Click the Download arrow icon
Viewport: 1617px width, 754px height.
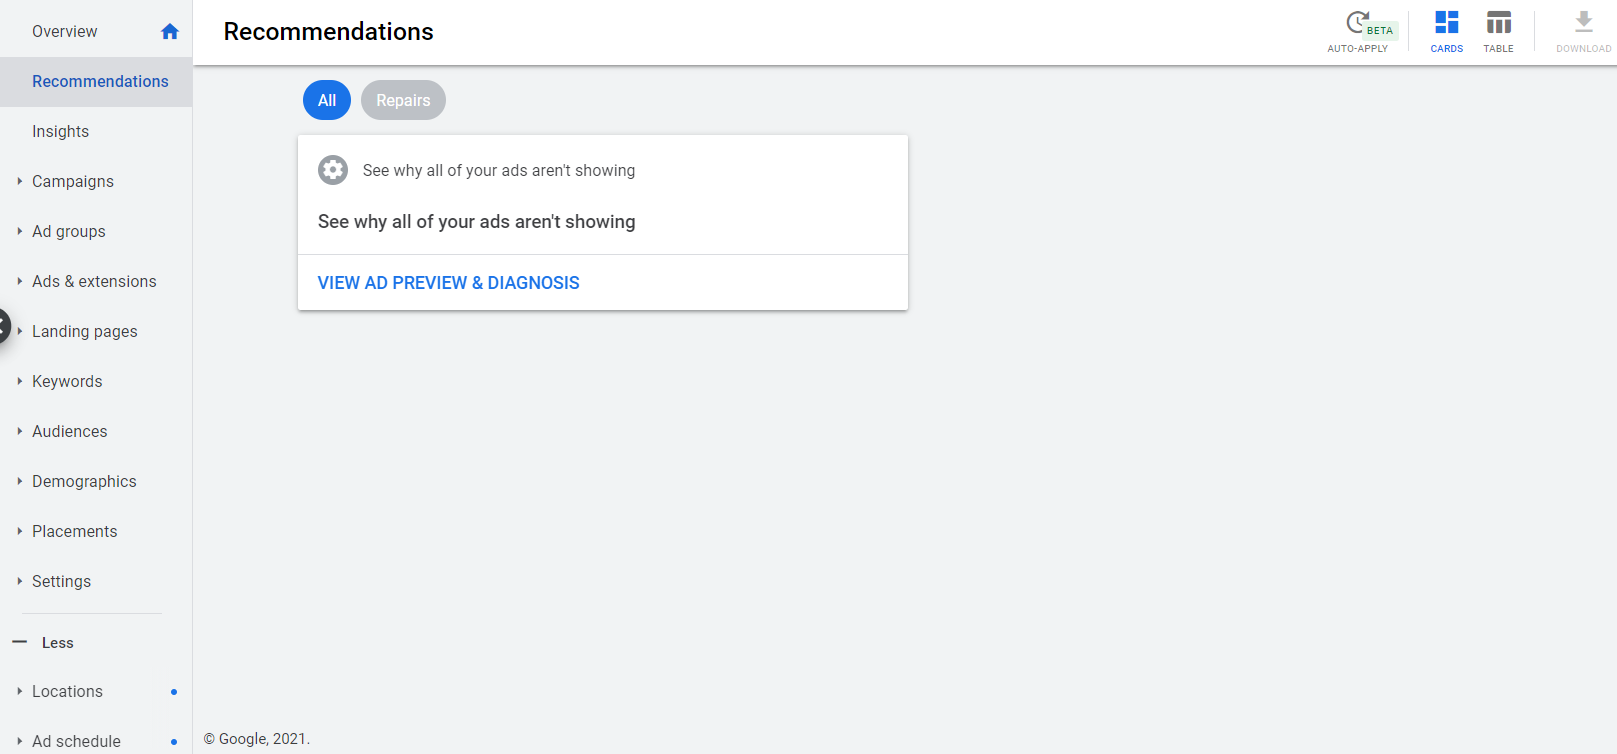coord(1583,22)
